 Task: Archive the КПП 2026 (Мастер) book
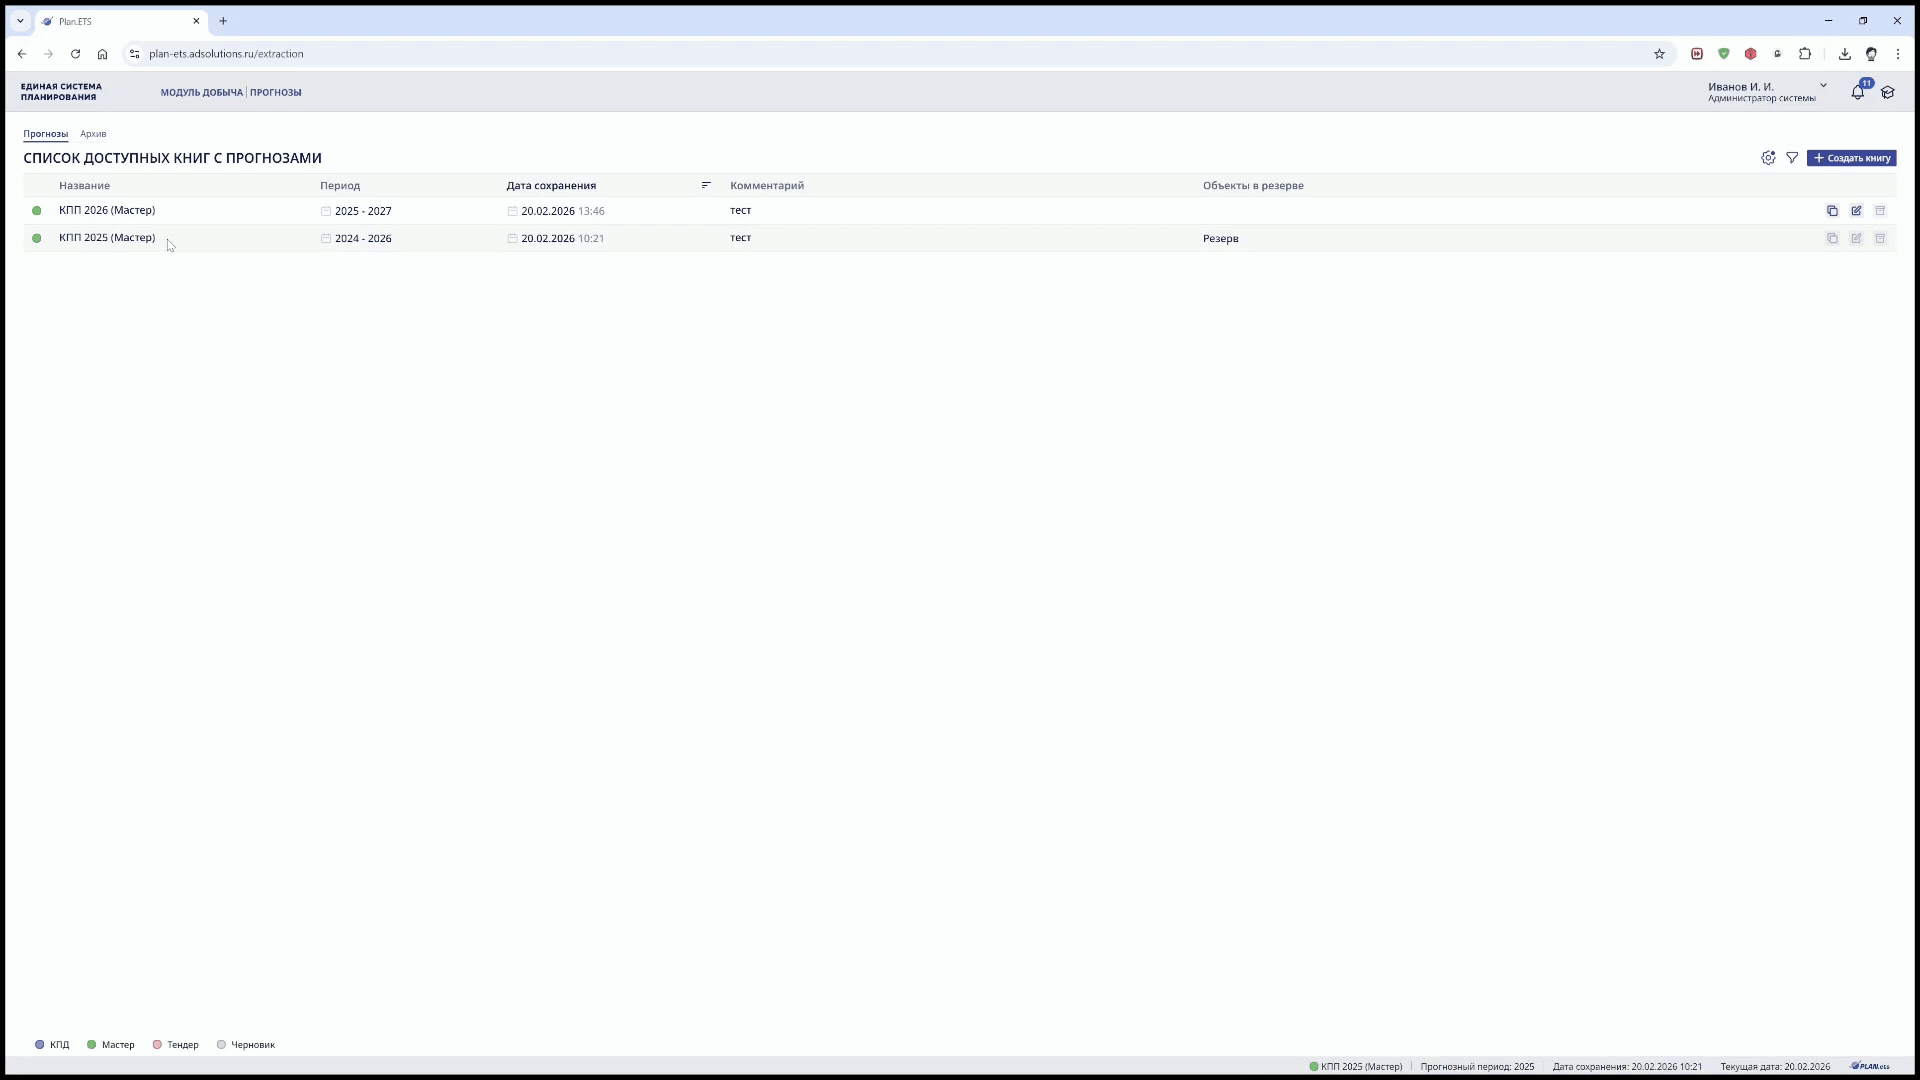point(1880,211)
